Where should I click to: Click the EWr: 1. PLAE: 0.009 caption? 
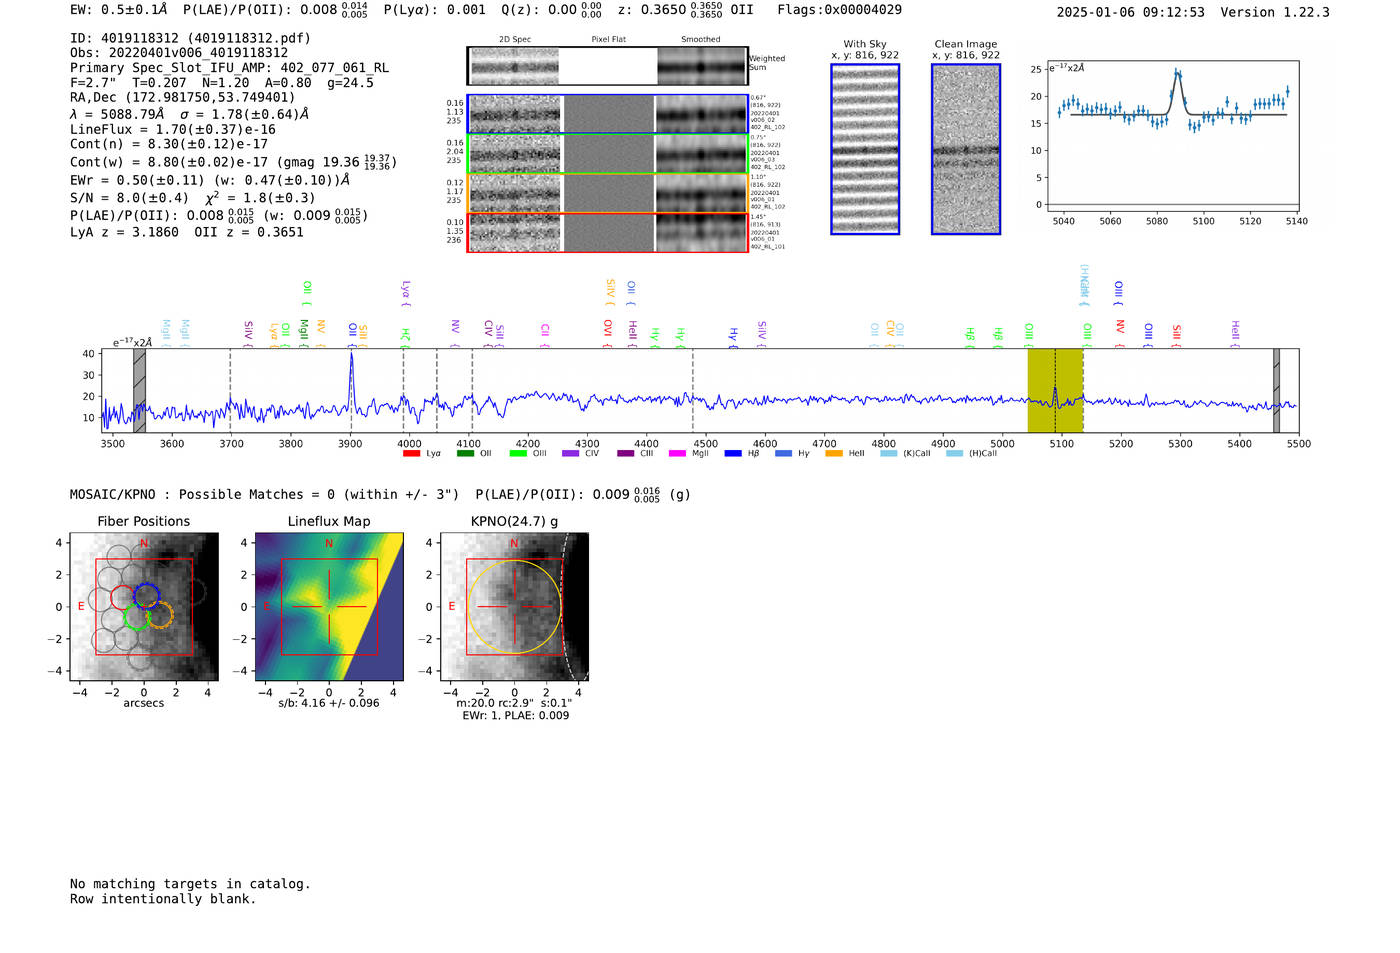(515, 716)
